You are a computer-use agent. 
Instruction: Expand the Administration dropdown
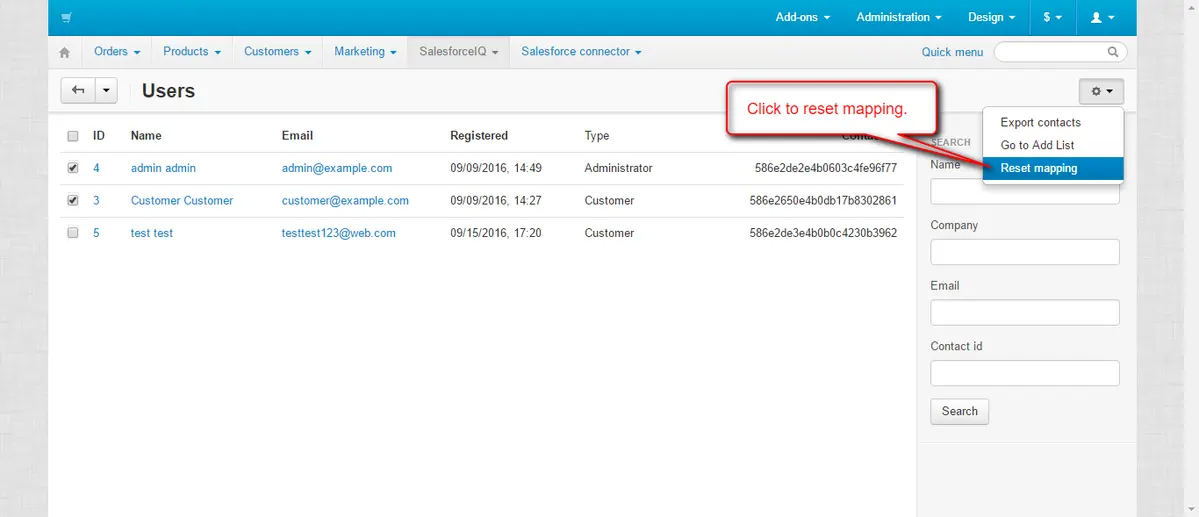click(x=898, y=18)
